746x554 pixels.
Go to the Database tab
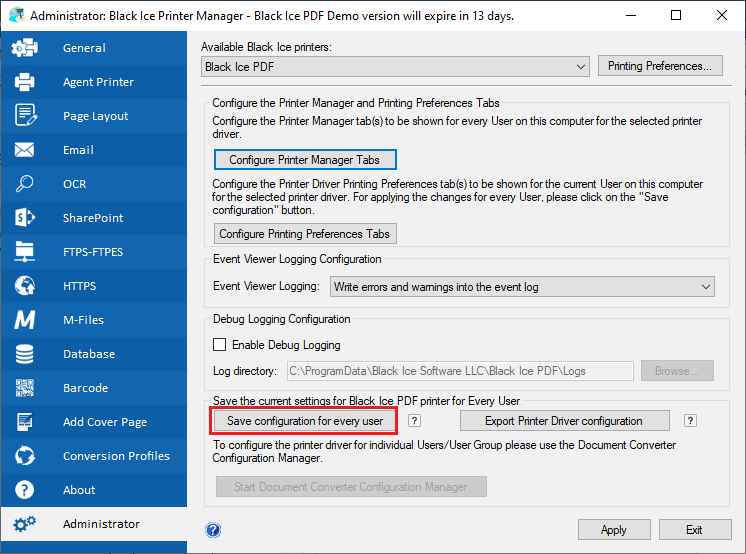click(88, 354)
